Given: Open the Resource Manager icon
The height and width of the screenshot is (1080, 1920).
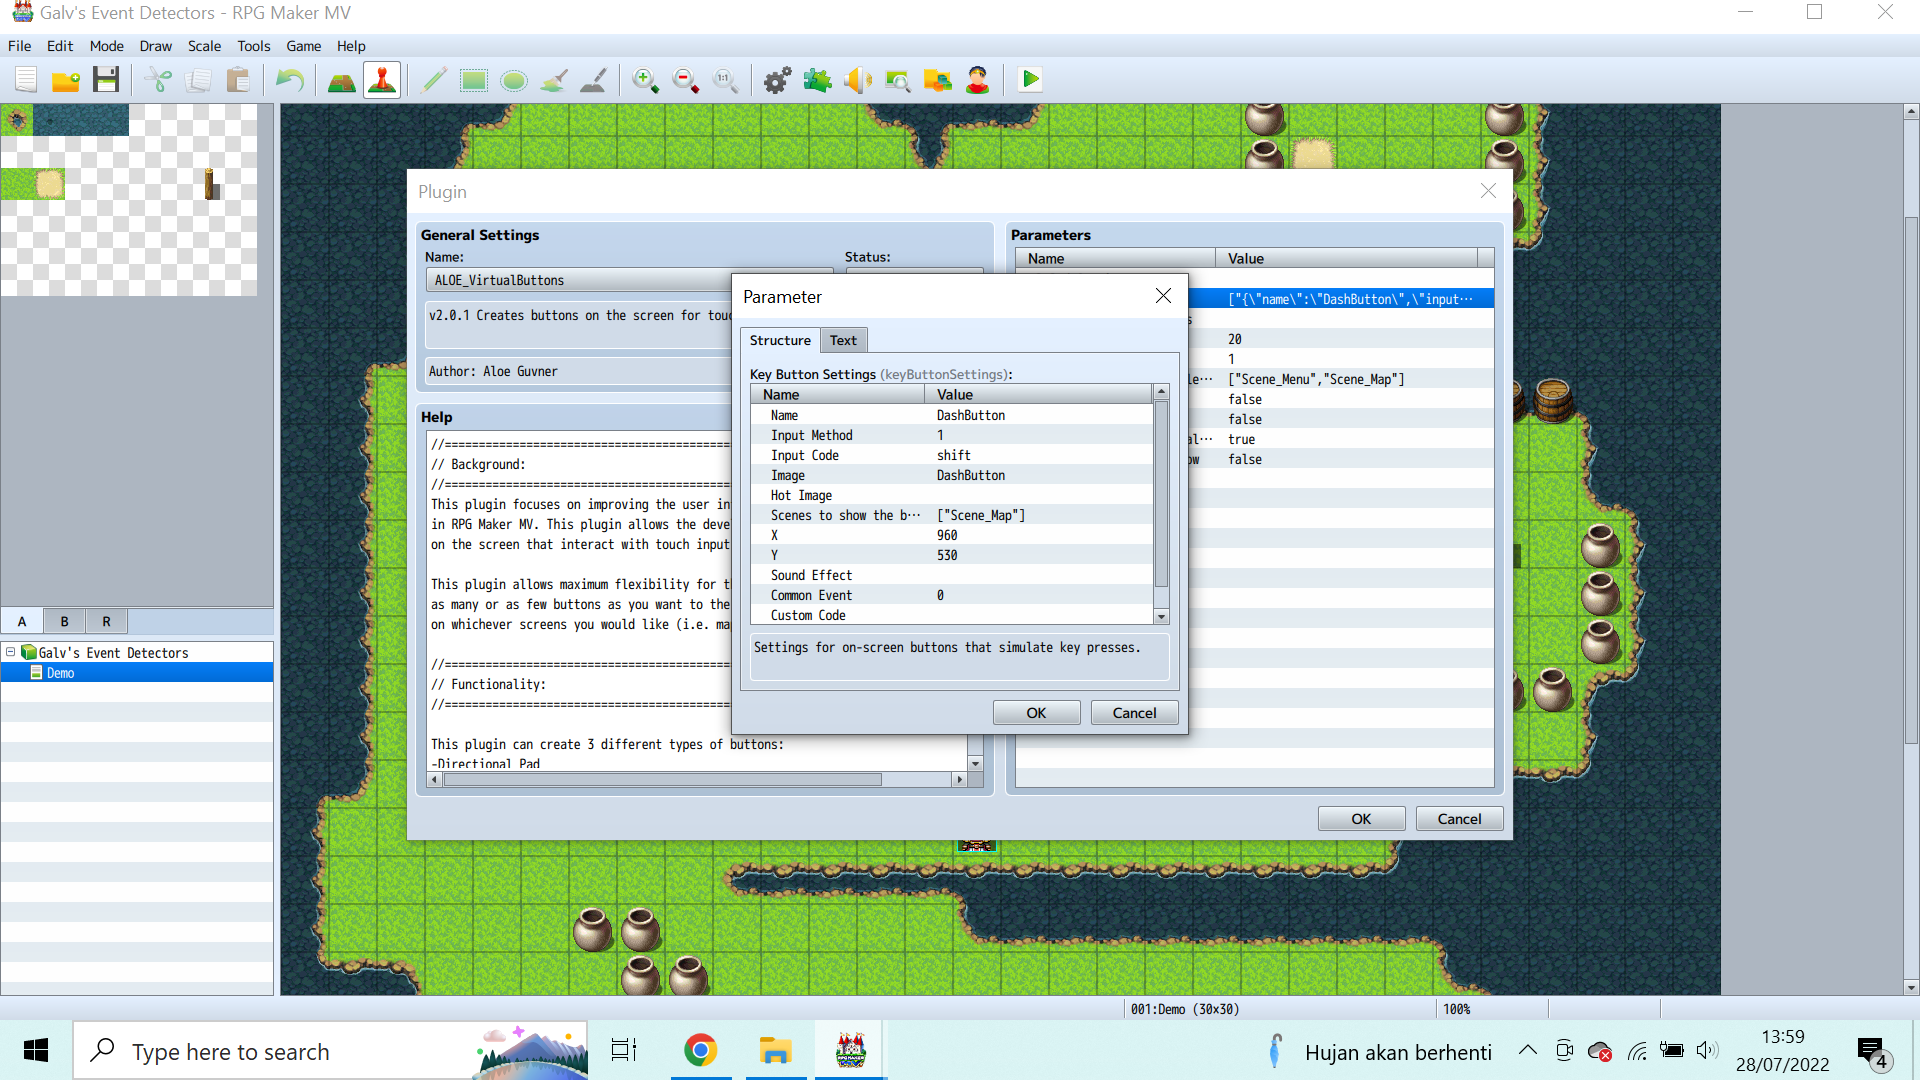Looking at the screenshot, I should click(938, 80).
